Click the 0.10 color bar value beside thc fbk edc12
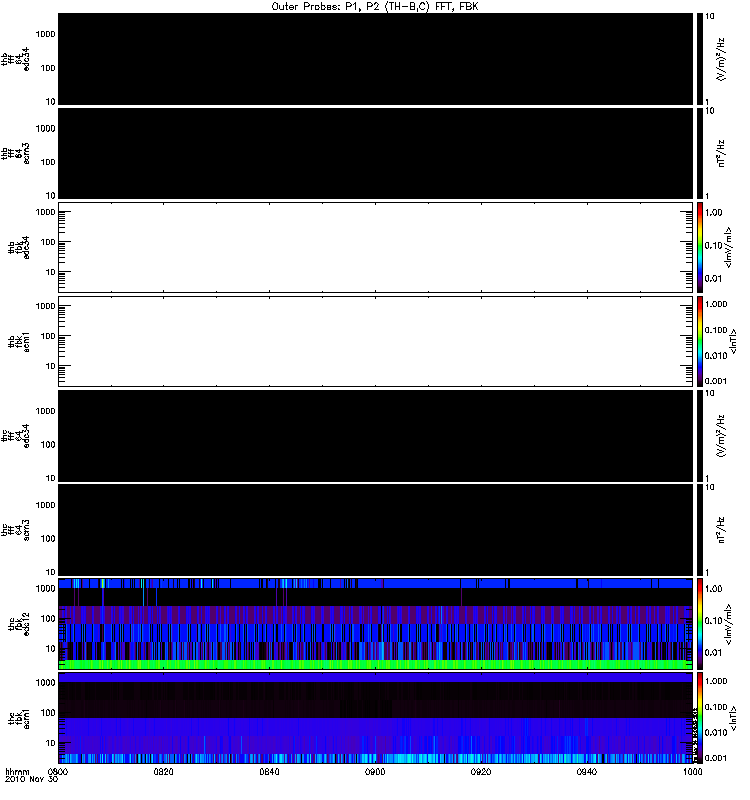This screenshot has width=750, height=800. click(713, 620)
